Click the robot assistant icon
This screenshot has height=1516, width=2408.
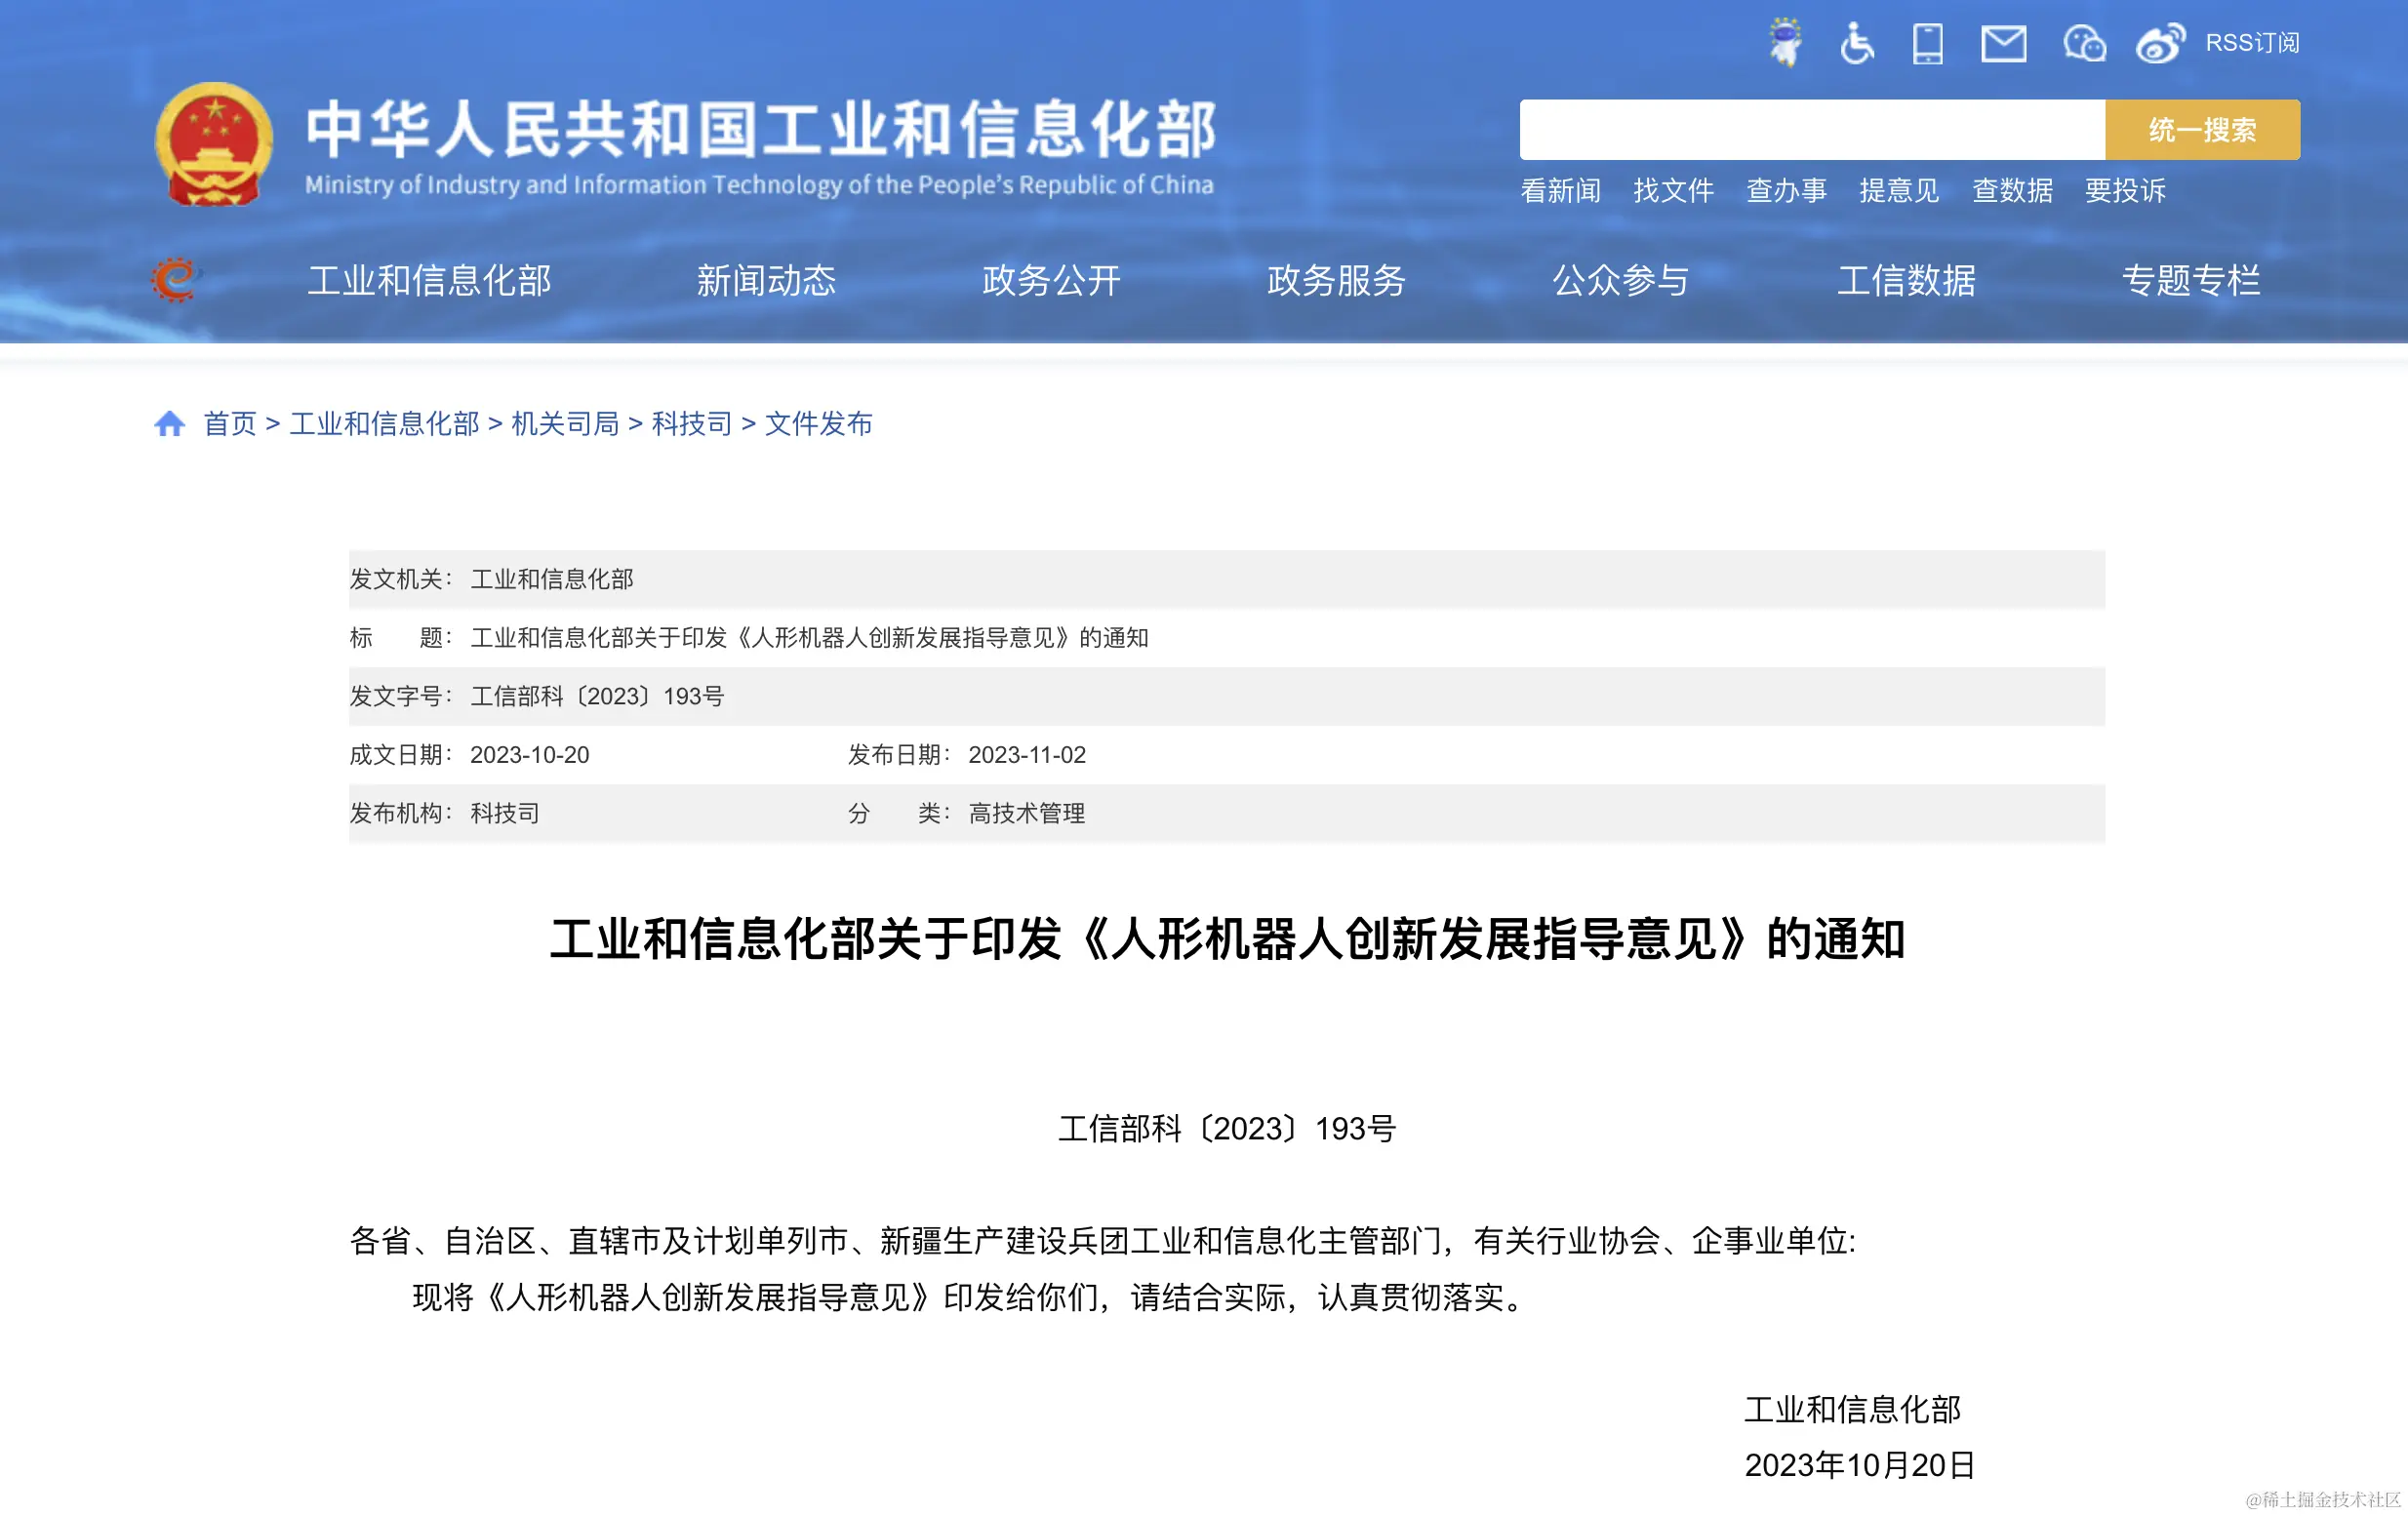1785,43
